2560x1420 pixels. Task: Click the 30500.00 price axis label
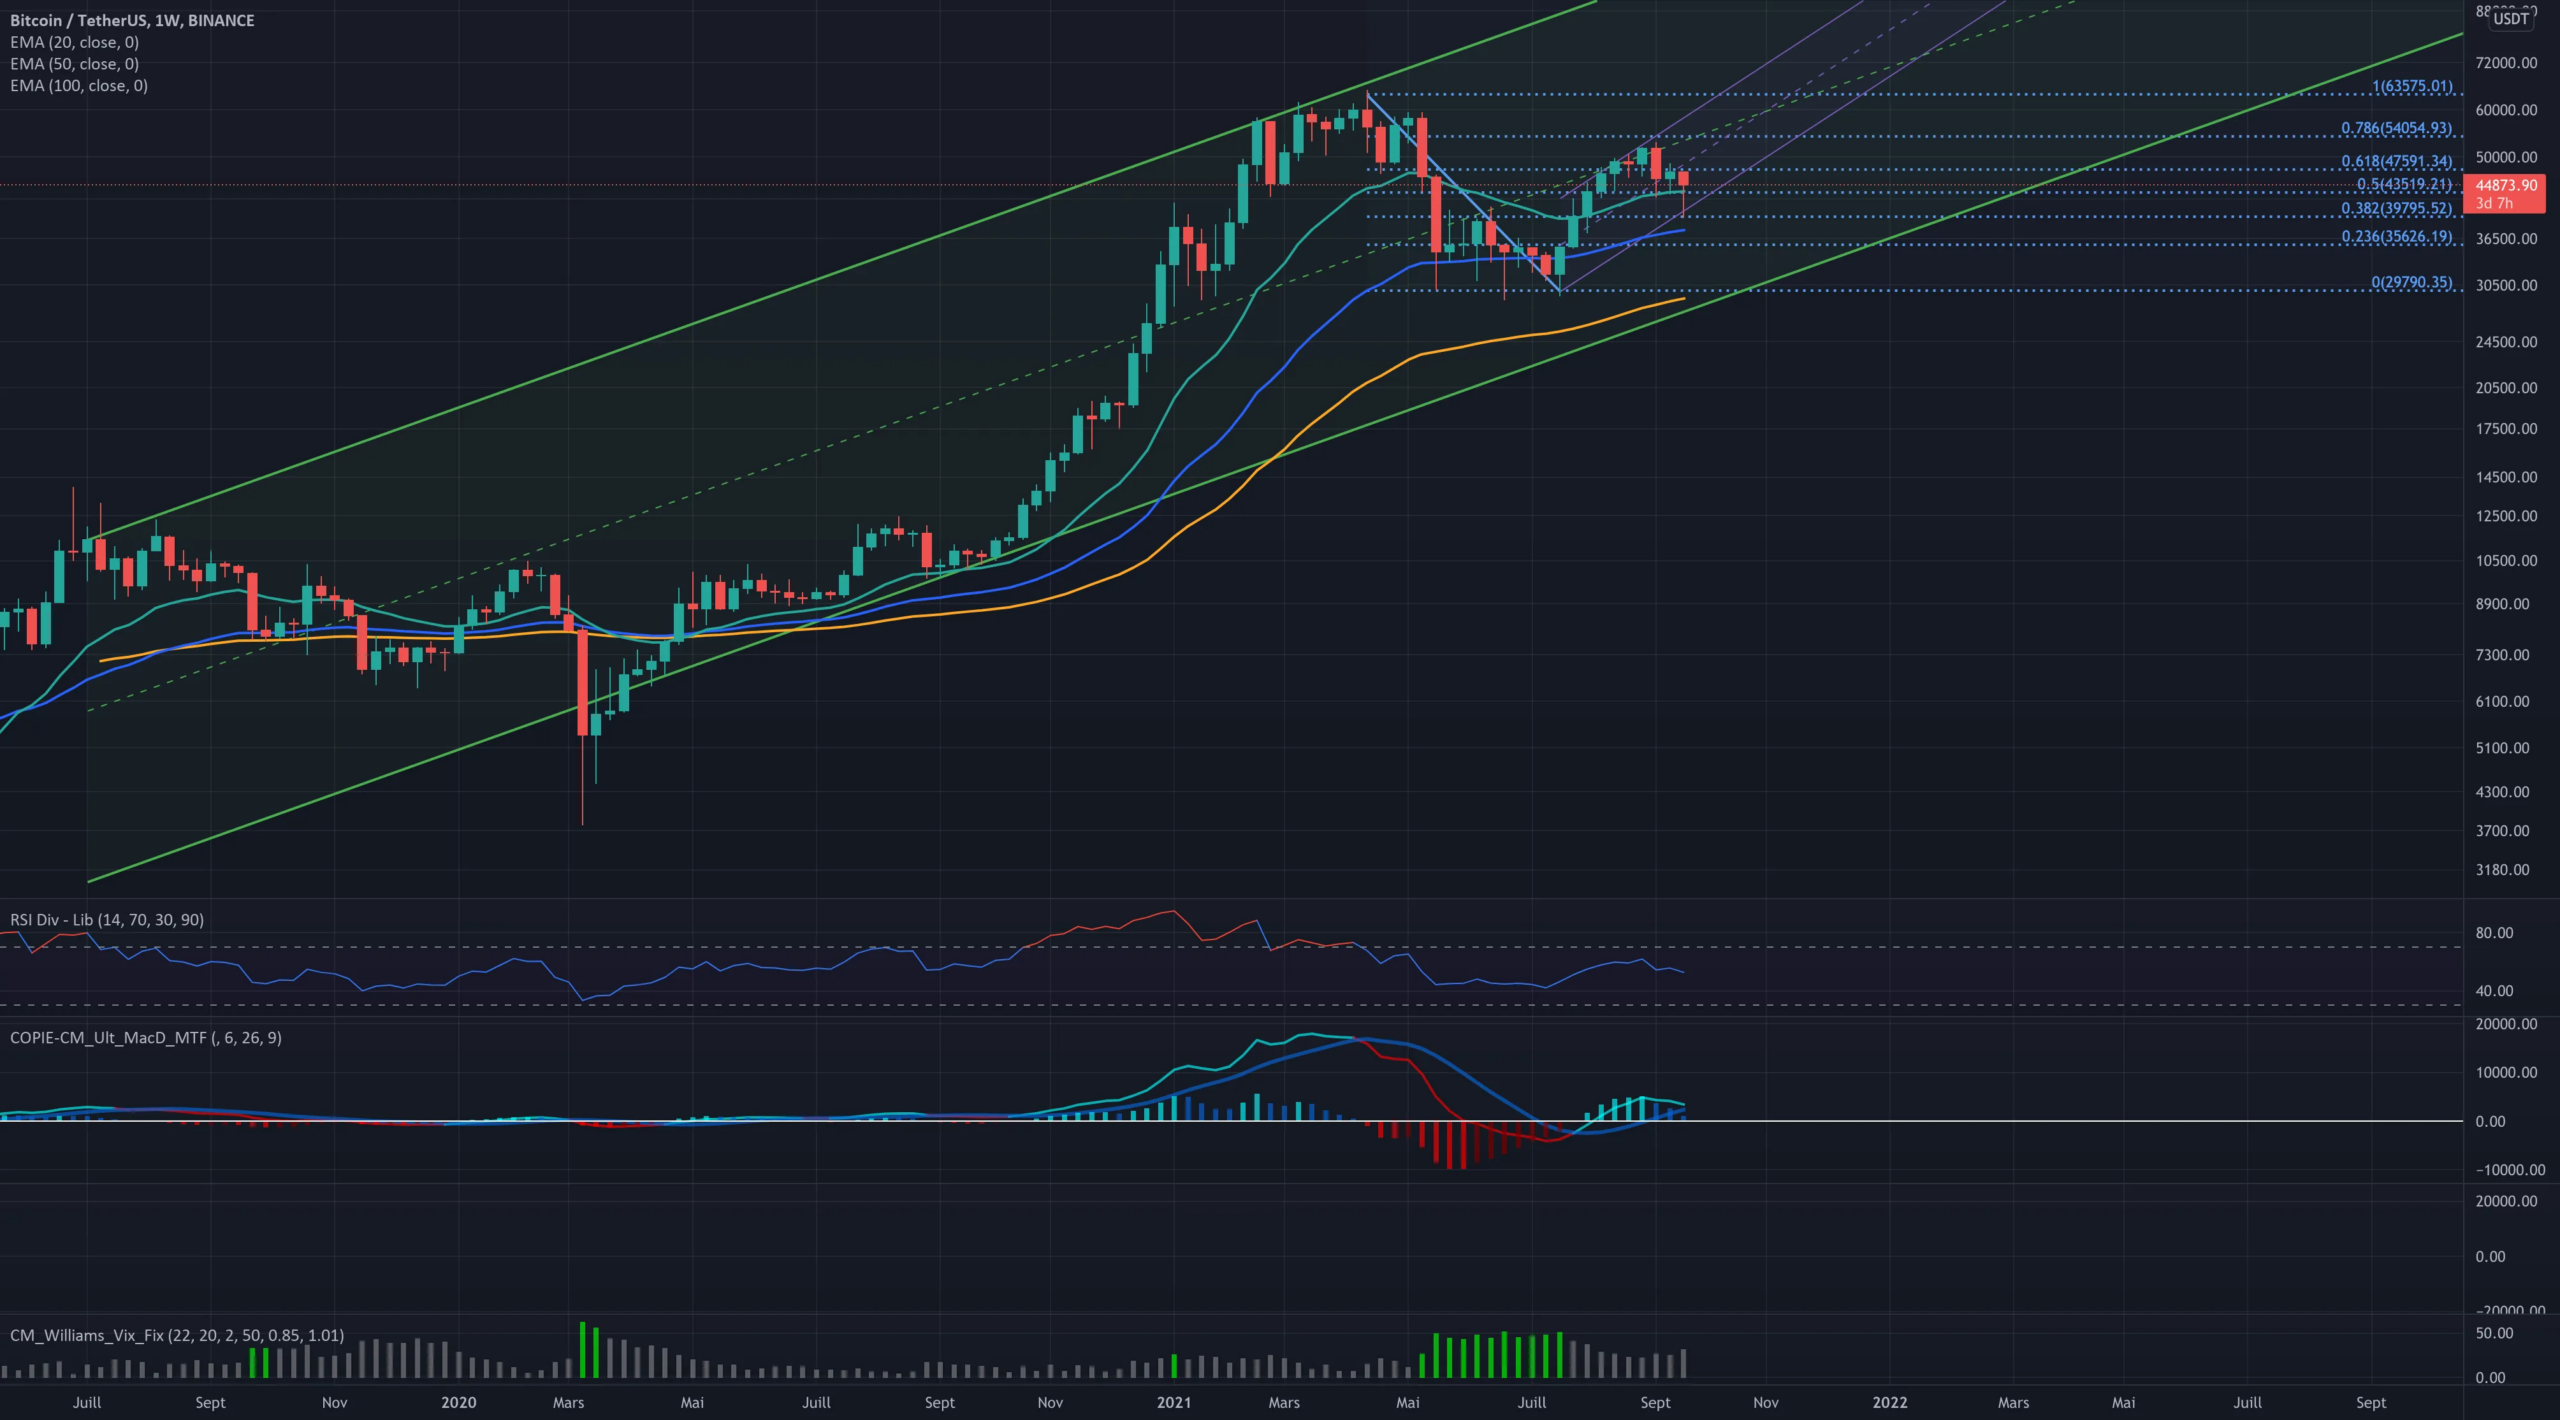click(2506, 285)
